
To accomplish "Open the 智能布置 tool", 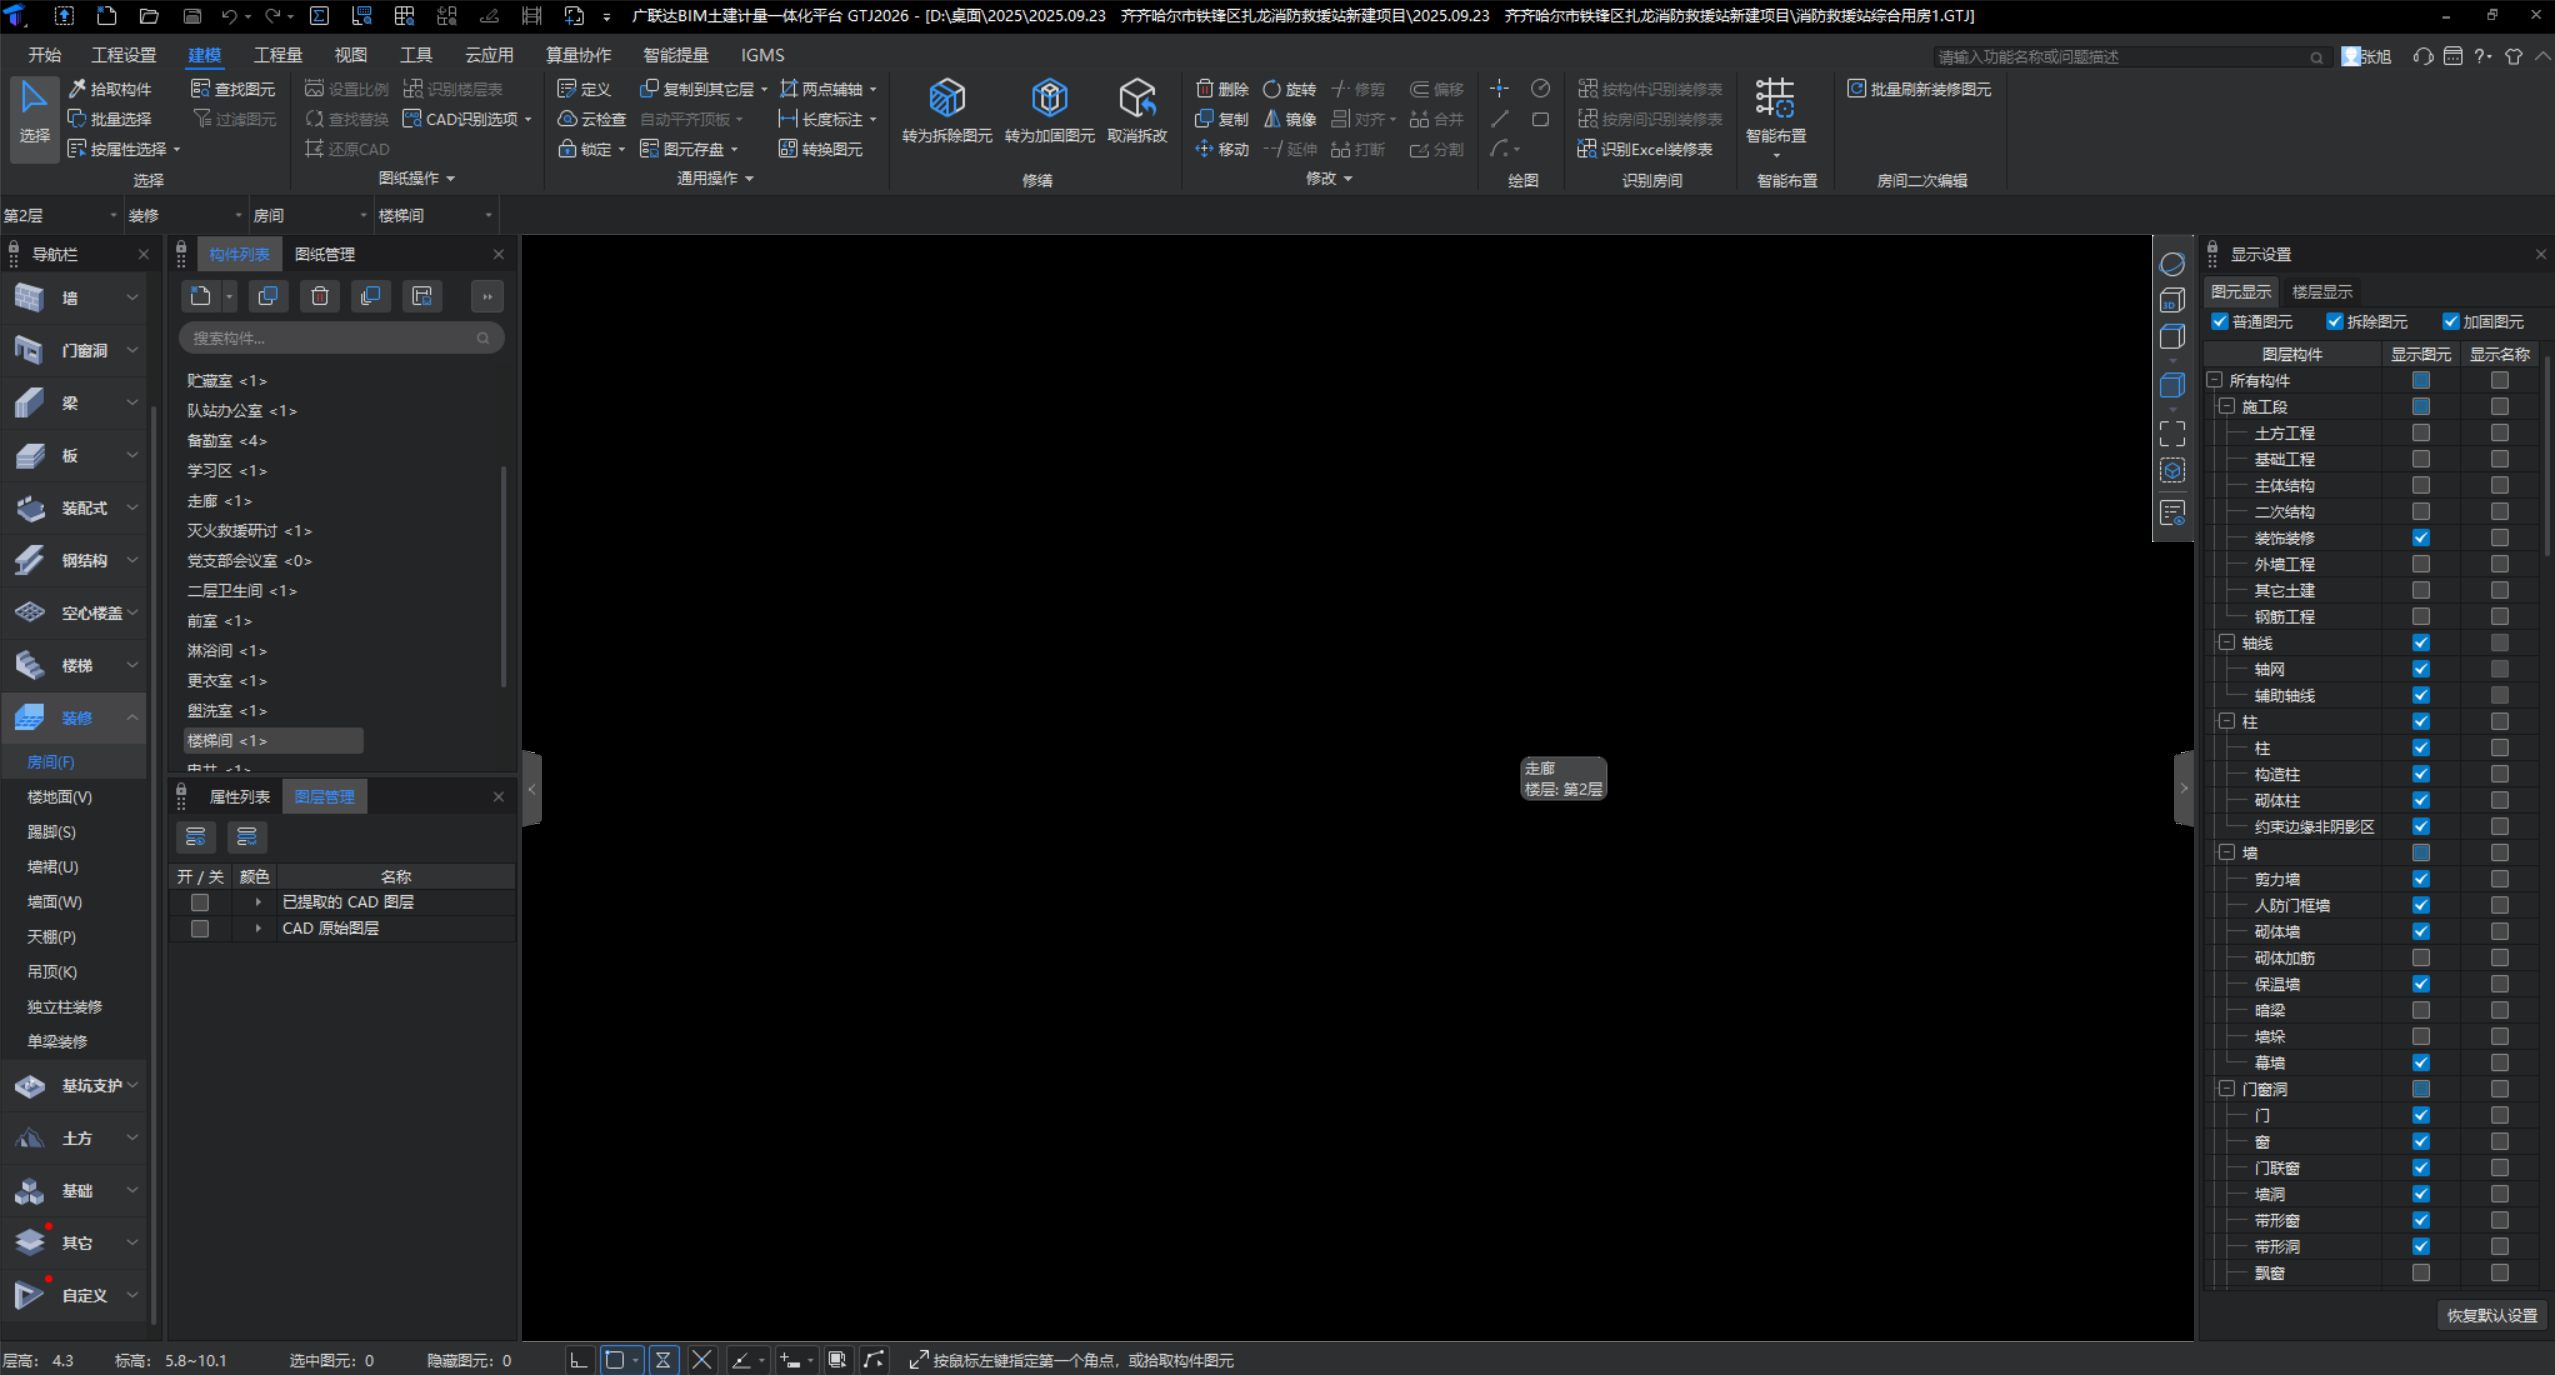I will coord(1775,110).
